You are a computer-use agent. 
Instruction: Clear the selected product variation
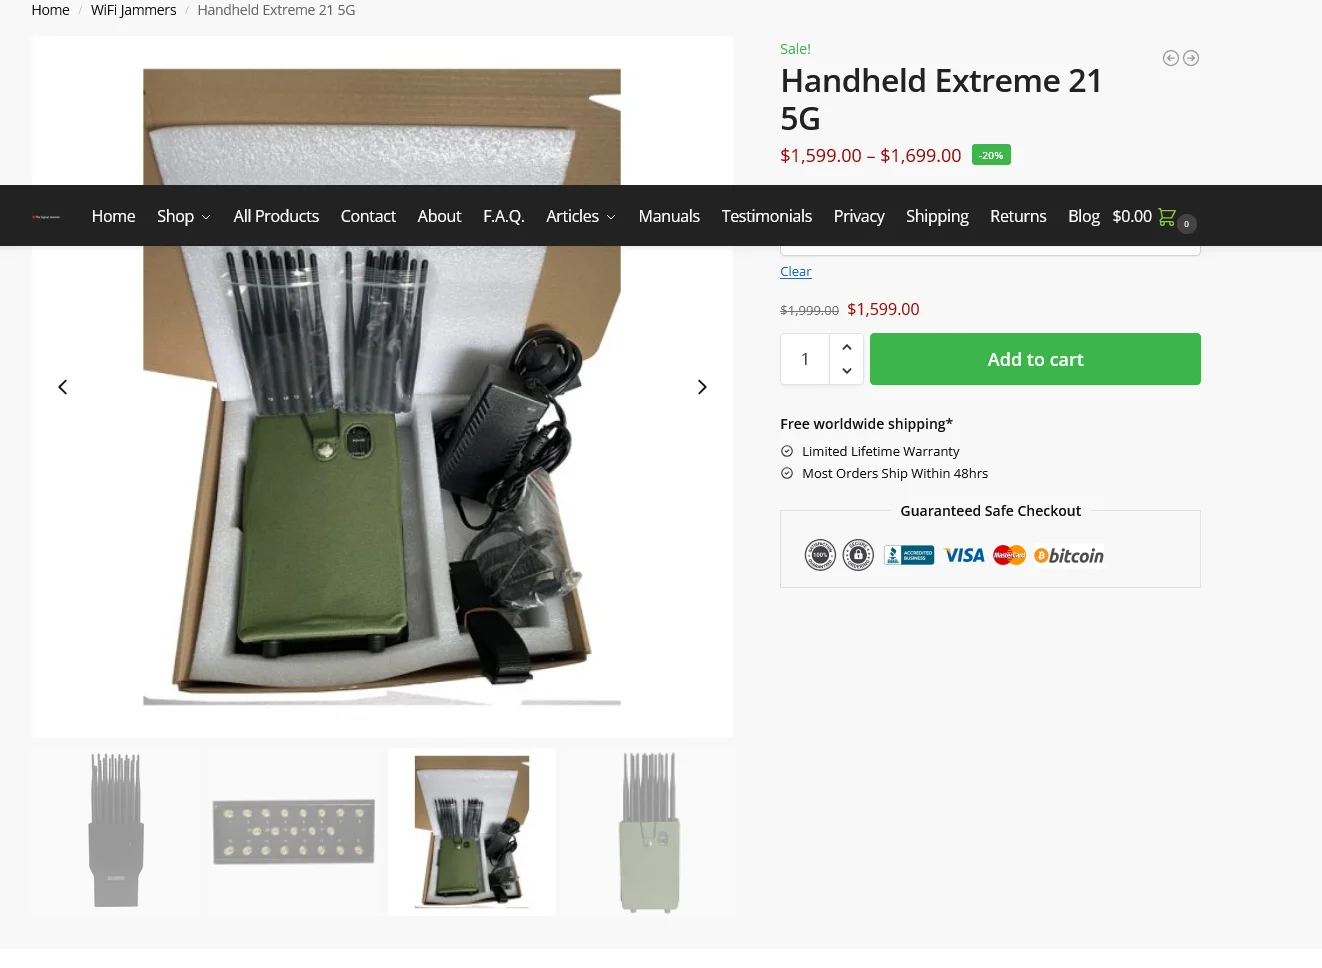[796, 272]
